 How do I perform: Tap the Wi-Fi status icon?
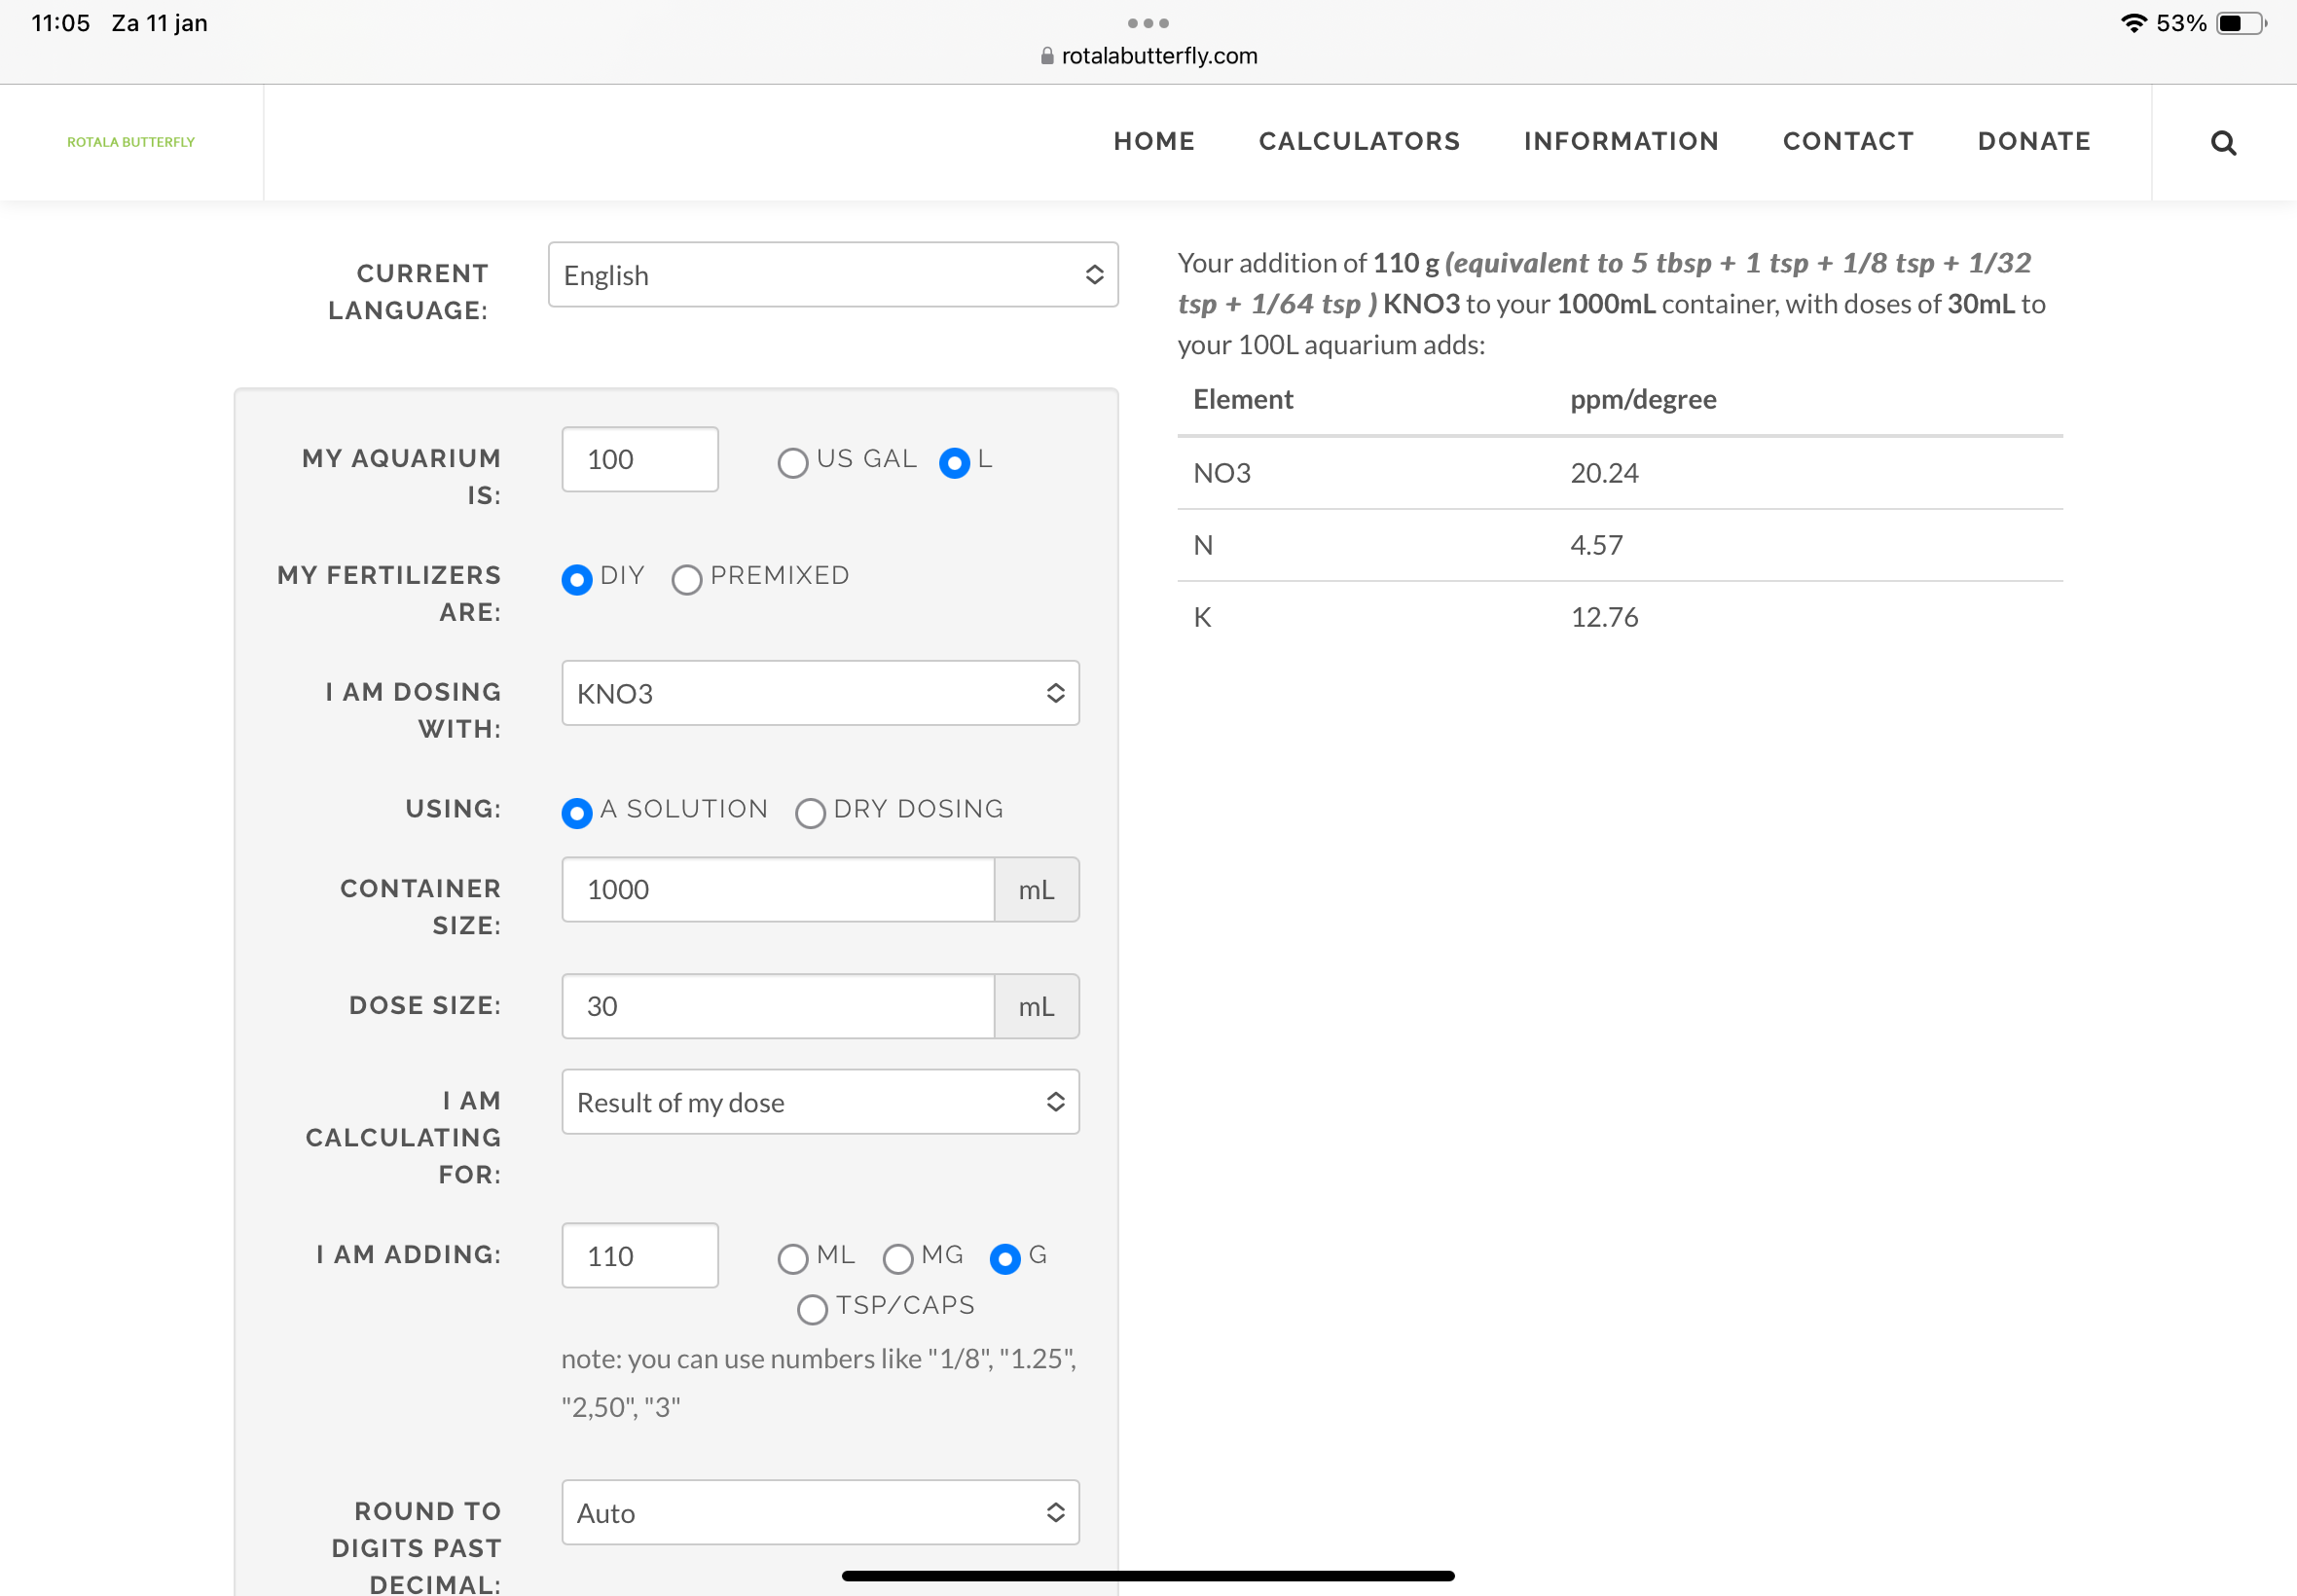[2133, 23]
